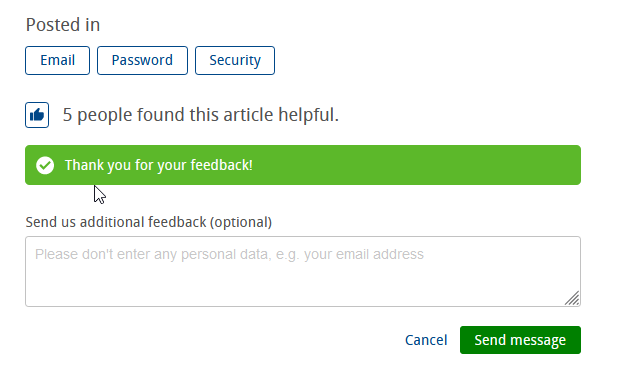Dismiss the feedback form via Cancel
620x374 pixels.
tap(426, 340)
